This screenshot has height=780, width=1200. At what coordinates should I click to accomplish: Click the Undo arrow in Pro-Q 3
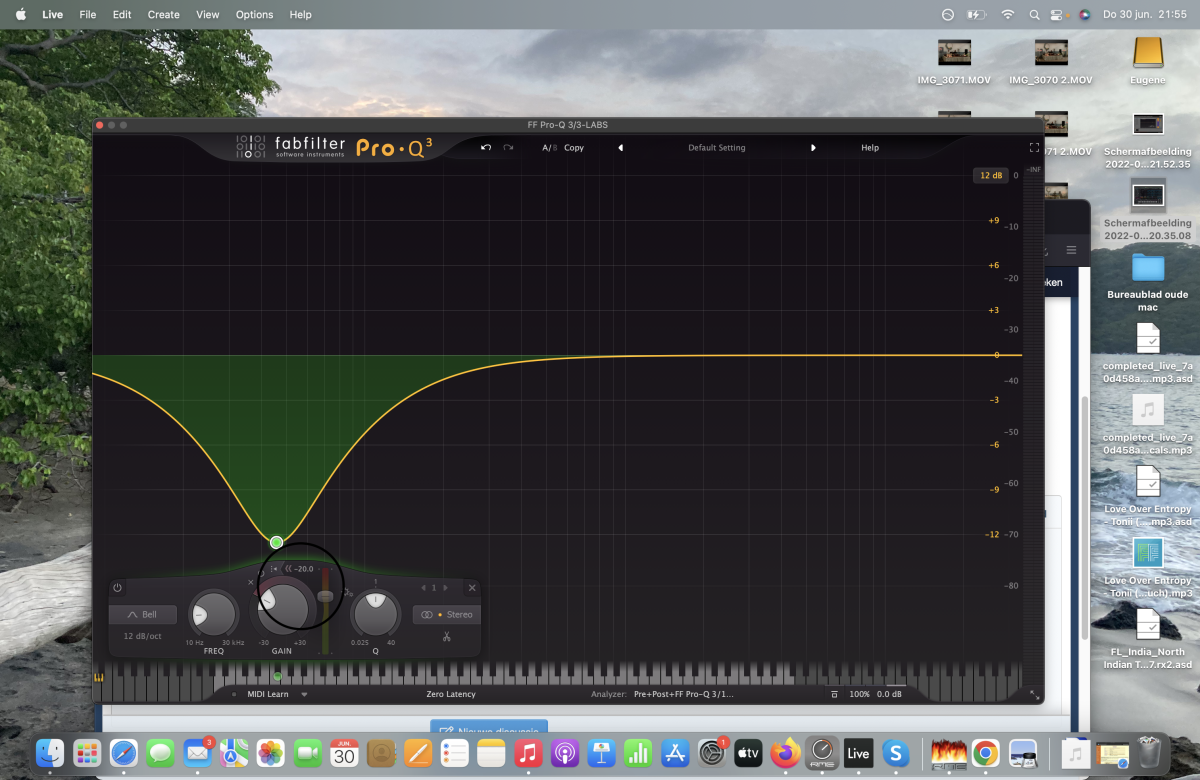[x=486, y=147]
